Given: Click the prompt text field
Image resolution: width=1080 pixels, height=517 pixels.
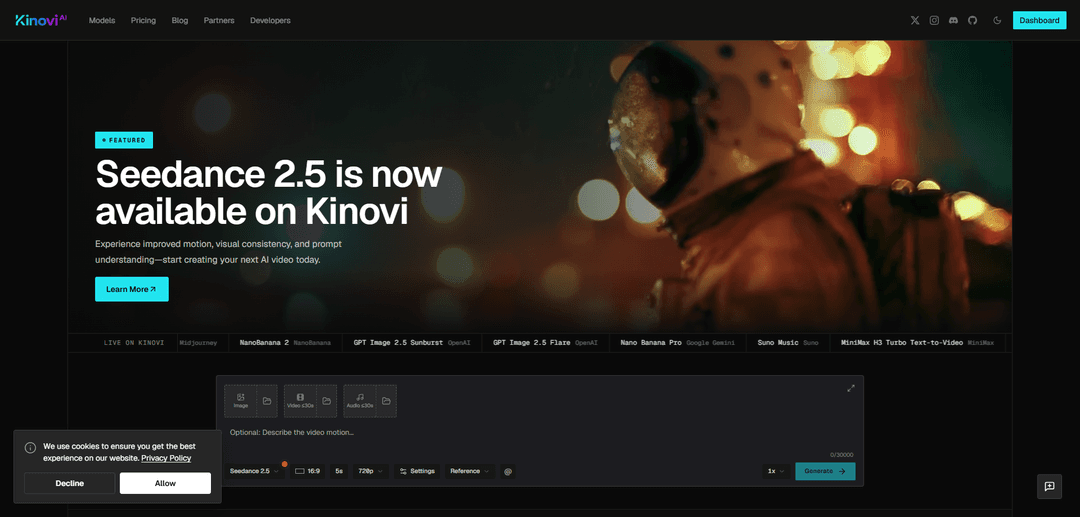Looking at the screenshot, I should point(539,432).
